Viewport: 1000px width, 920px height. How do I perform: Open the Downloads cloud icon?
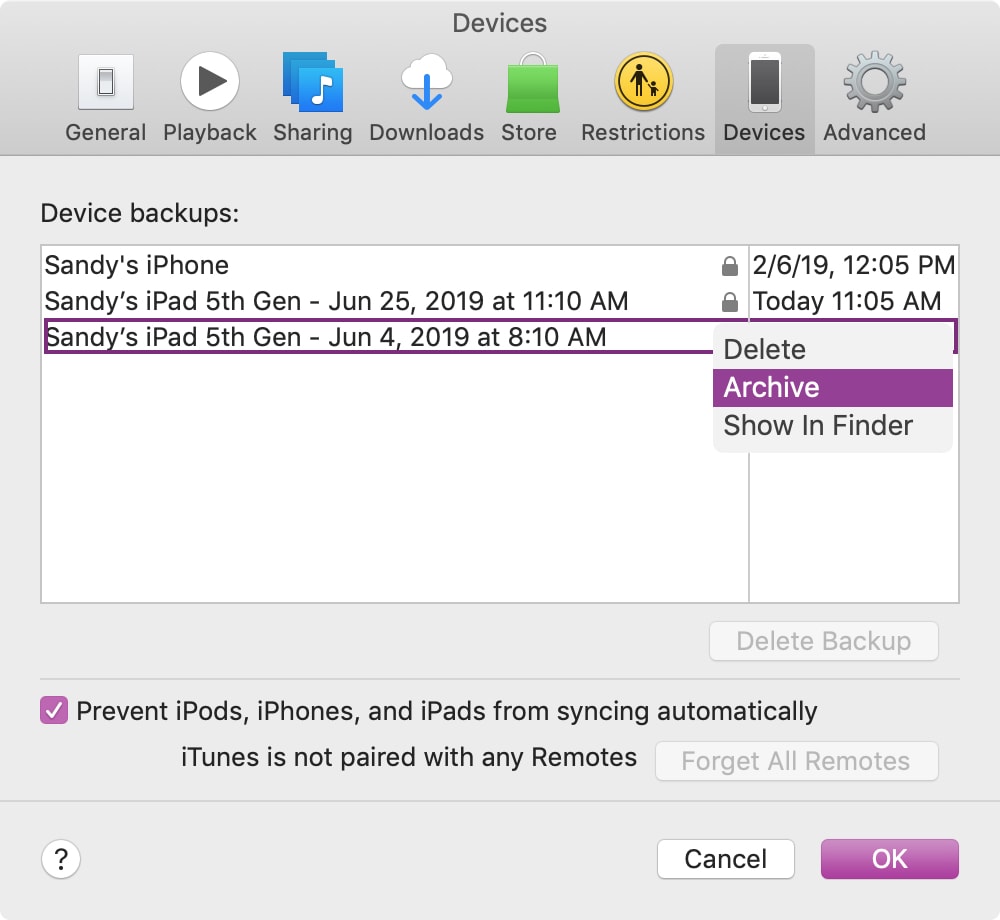(x=427, y=82)
